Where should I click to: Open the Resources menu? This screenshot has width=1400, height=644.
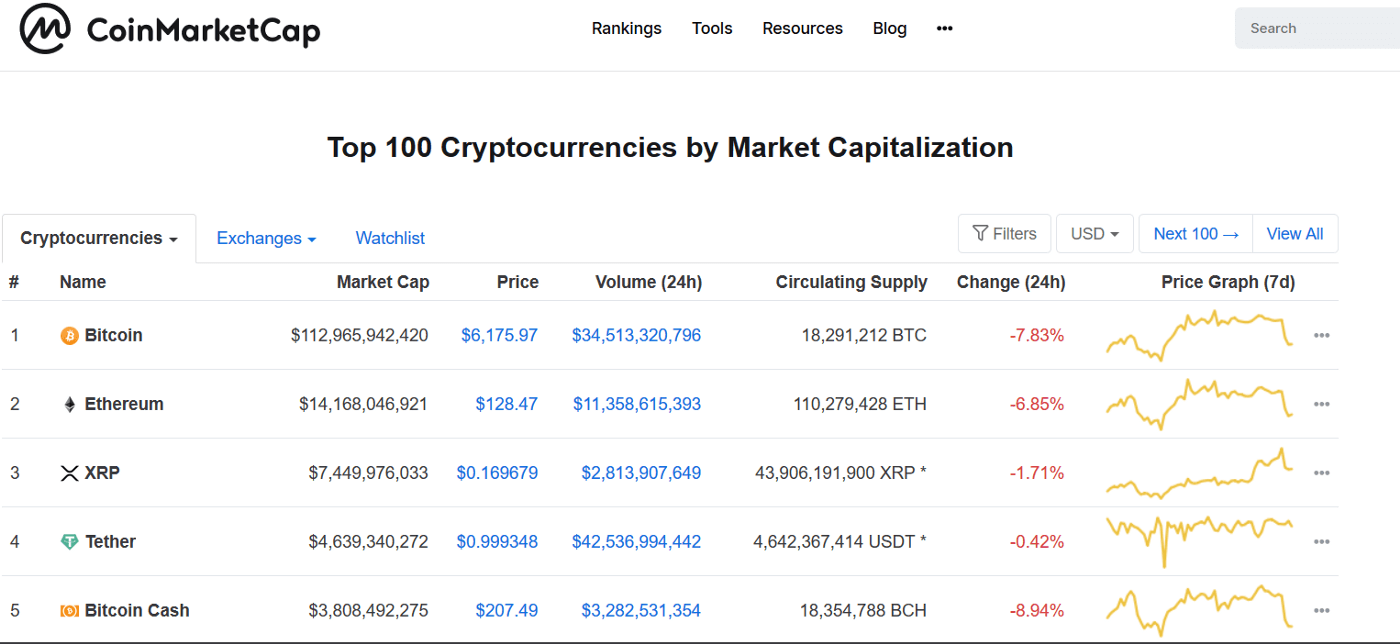[x=803, y=28]
